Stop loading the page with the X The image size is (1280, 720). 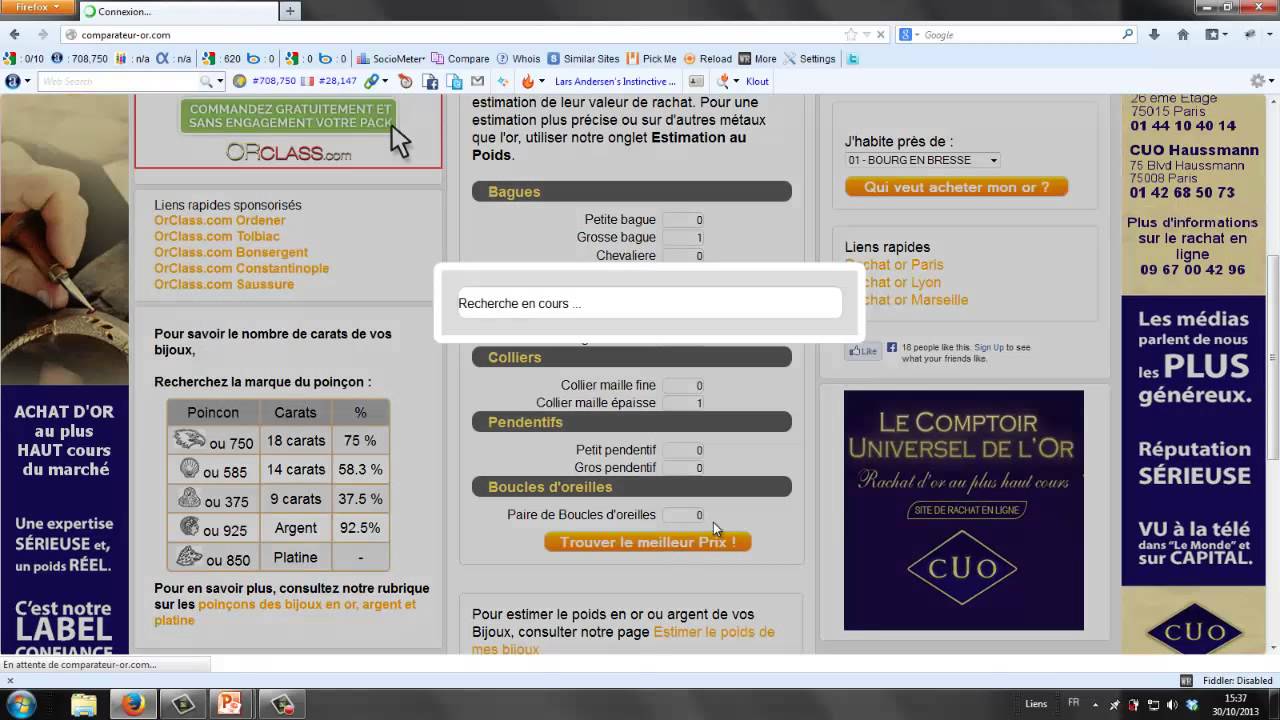point(881,35)
